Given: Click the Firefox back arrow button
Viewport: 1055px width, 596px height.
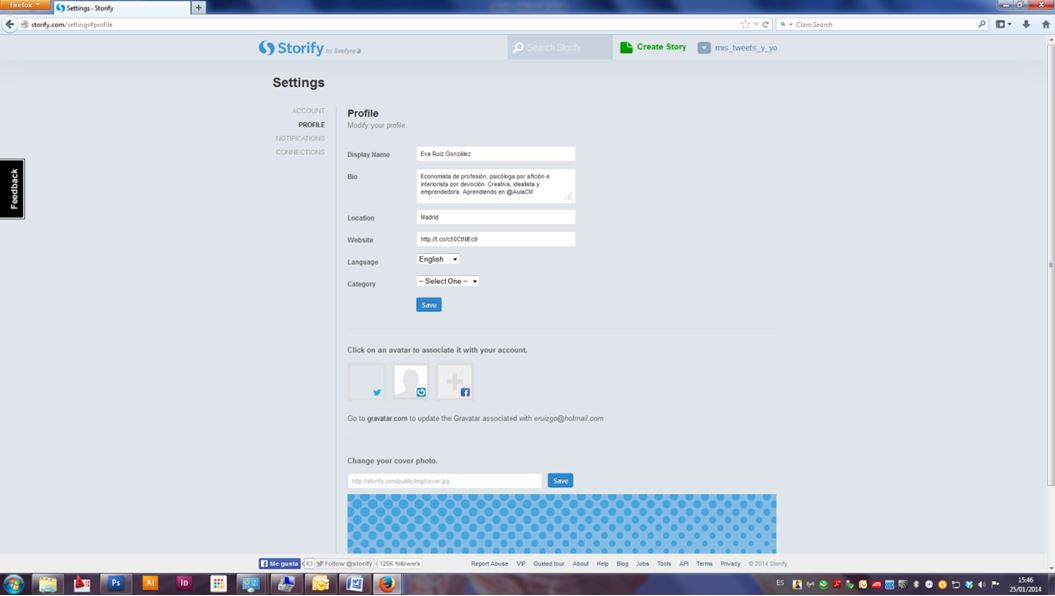Looking at the screenshot, I should tap(10, 24).
